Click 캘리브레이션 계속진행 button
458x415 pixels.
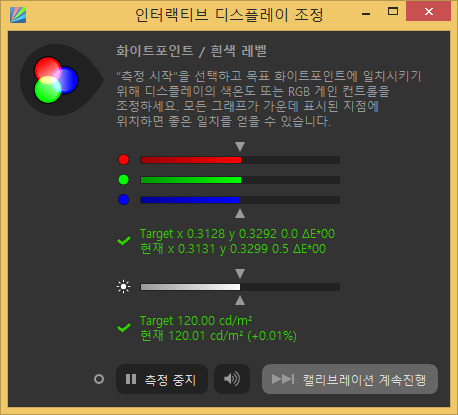[x=350, y=379]
